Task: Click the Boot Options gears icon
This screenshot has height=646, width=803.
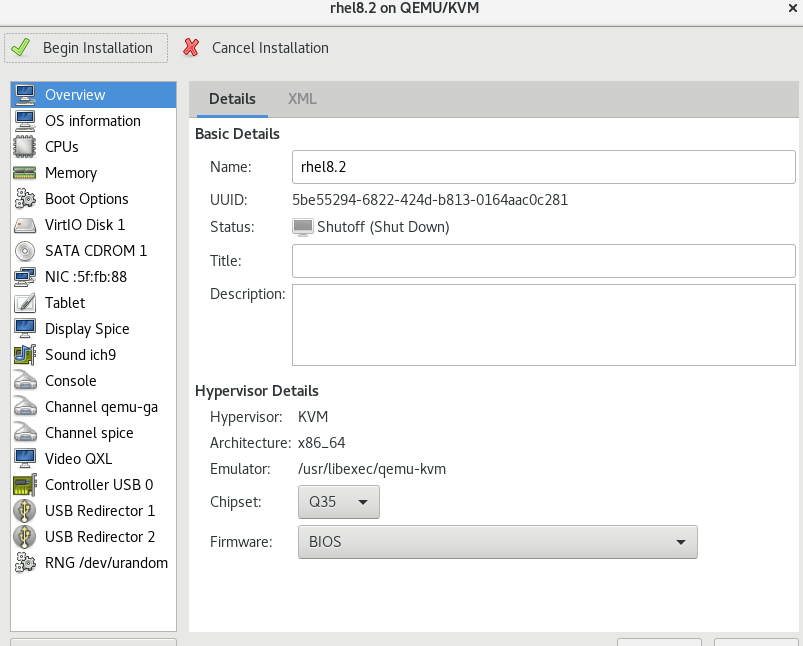Action: (25, 199)
